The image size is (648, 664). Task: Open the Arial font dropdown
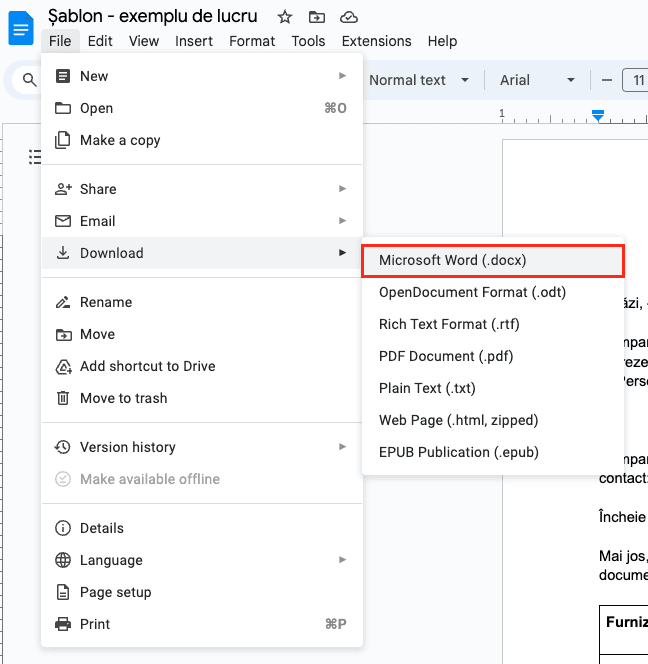click(x=537, y=80)
